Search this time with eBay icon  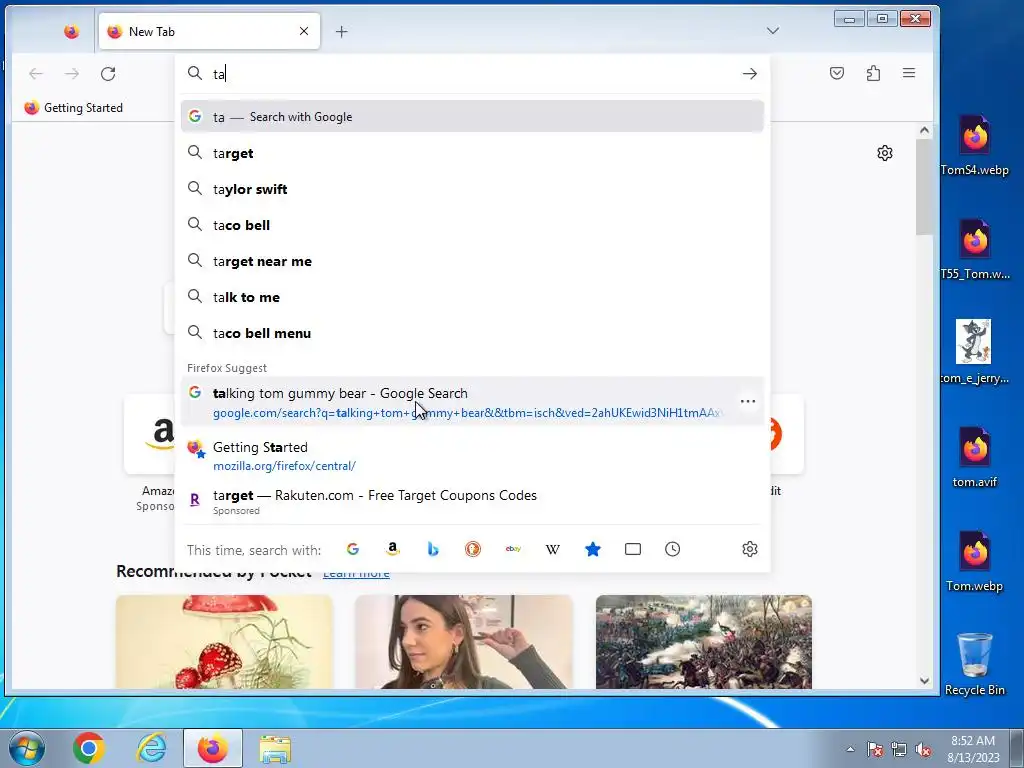513,549
